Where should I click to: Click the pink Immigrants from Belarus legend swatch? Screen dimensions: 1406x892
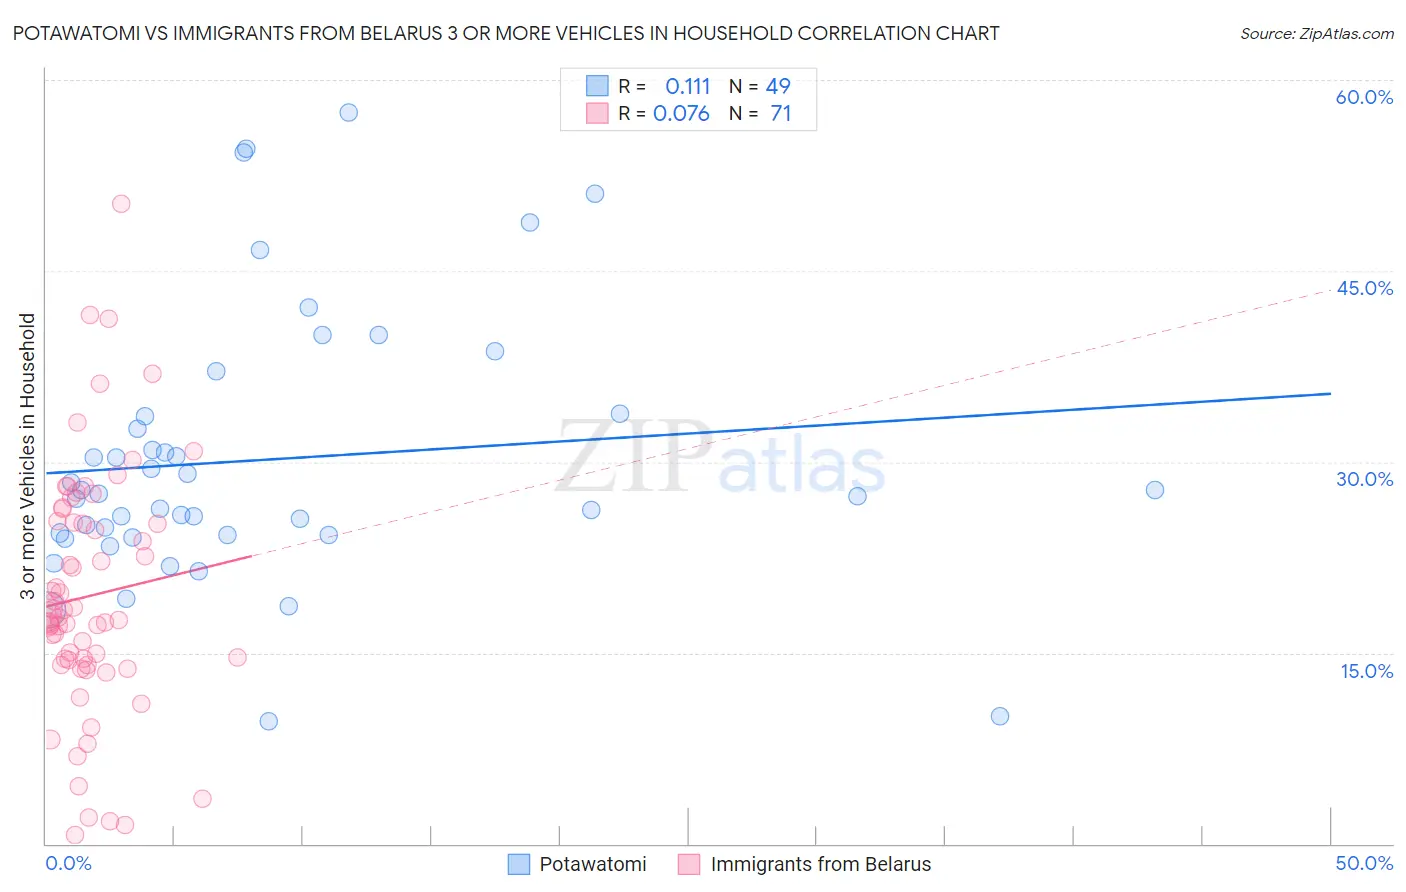click(689, 864)
